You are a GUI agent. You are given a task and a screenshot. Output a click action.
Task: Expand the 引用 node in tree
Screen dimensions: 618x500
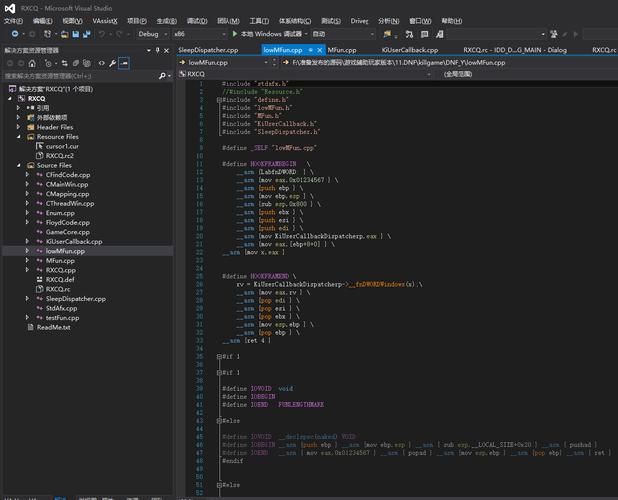click(18, 108)
